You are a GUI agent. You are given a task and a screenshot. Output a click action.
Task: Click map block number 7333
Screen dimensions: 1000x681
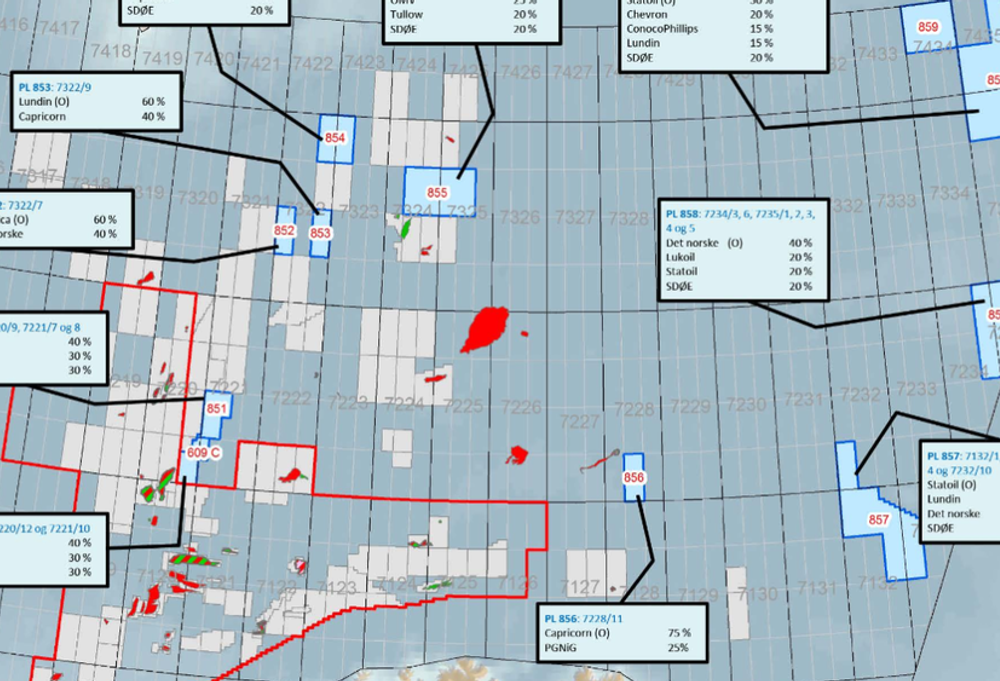click(x=896, y=201)
